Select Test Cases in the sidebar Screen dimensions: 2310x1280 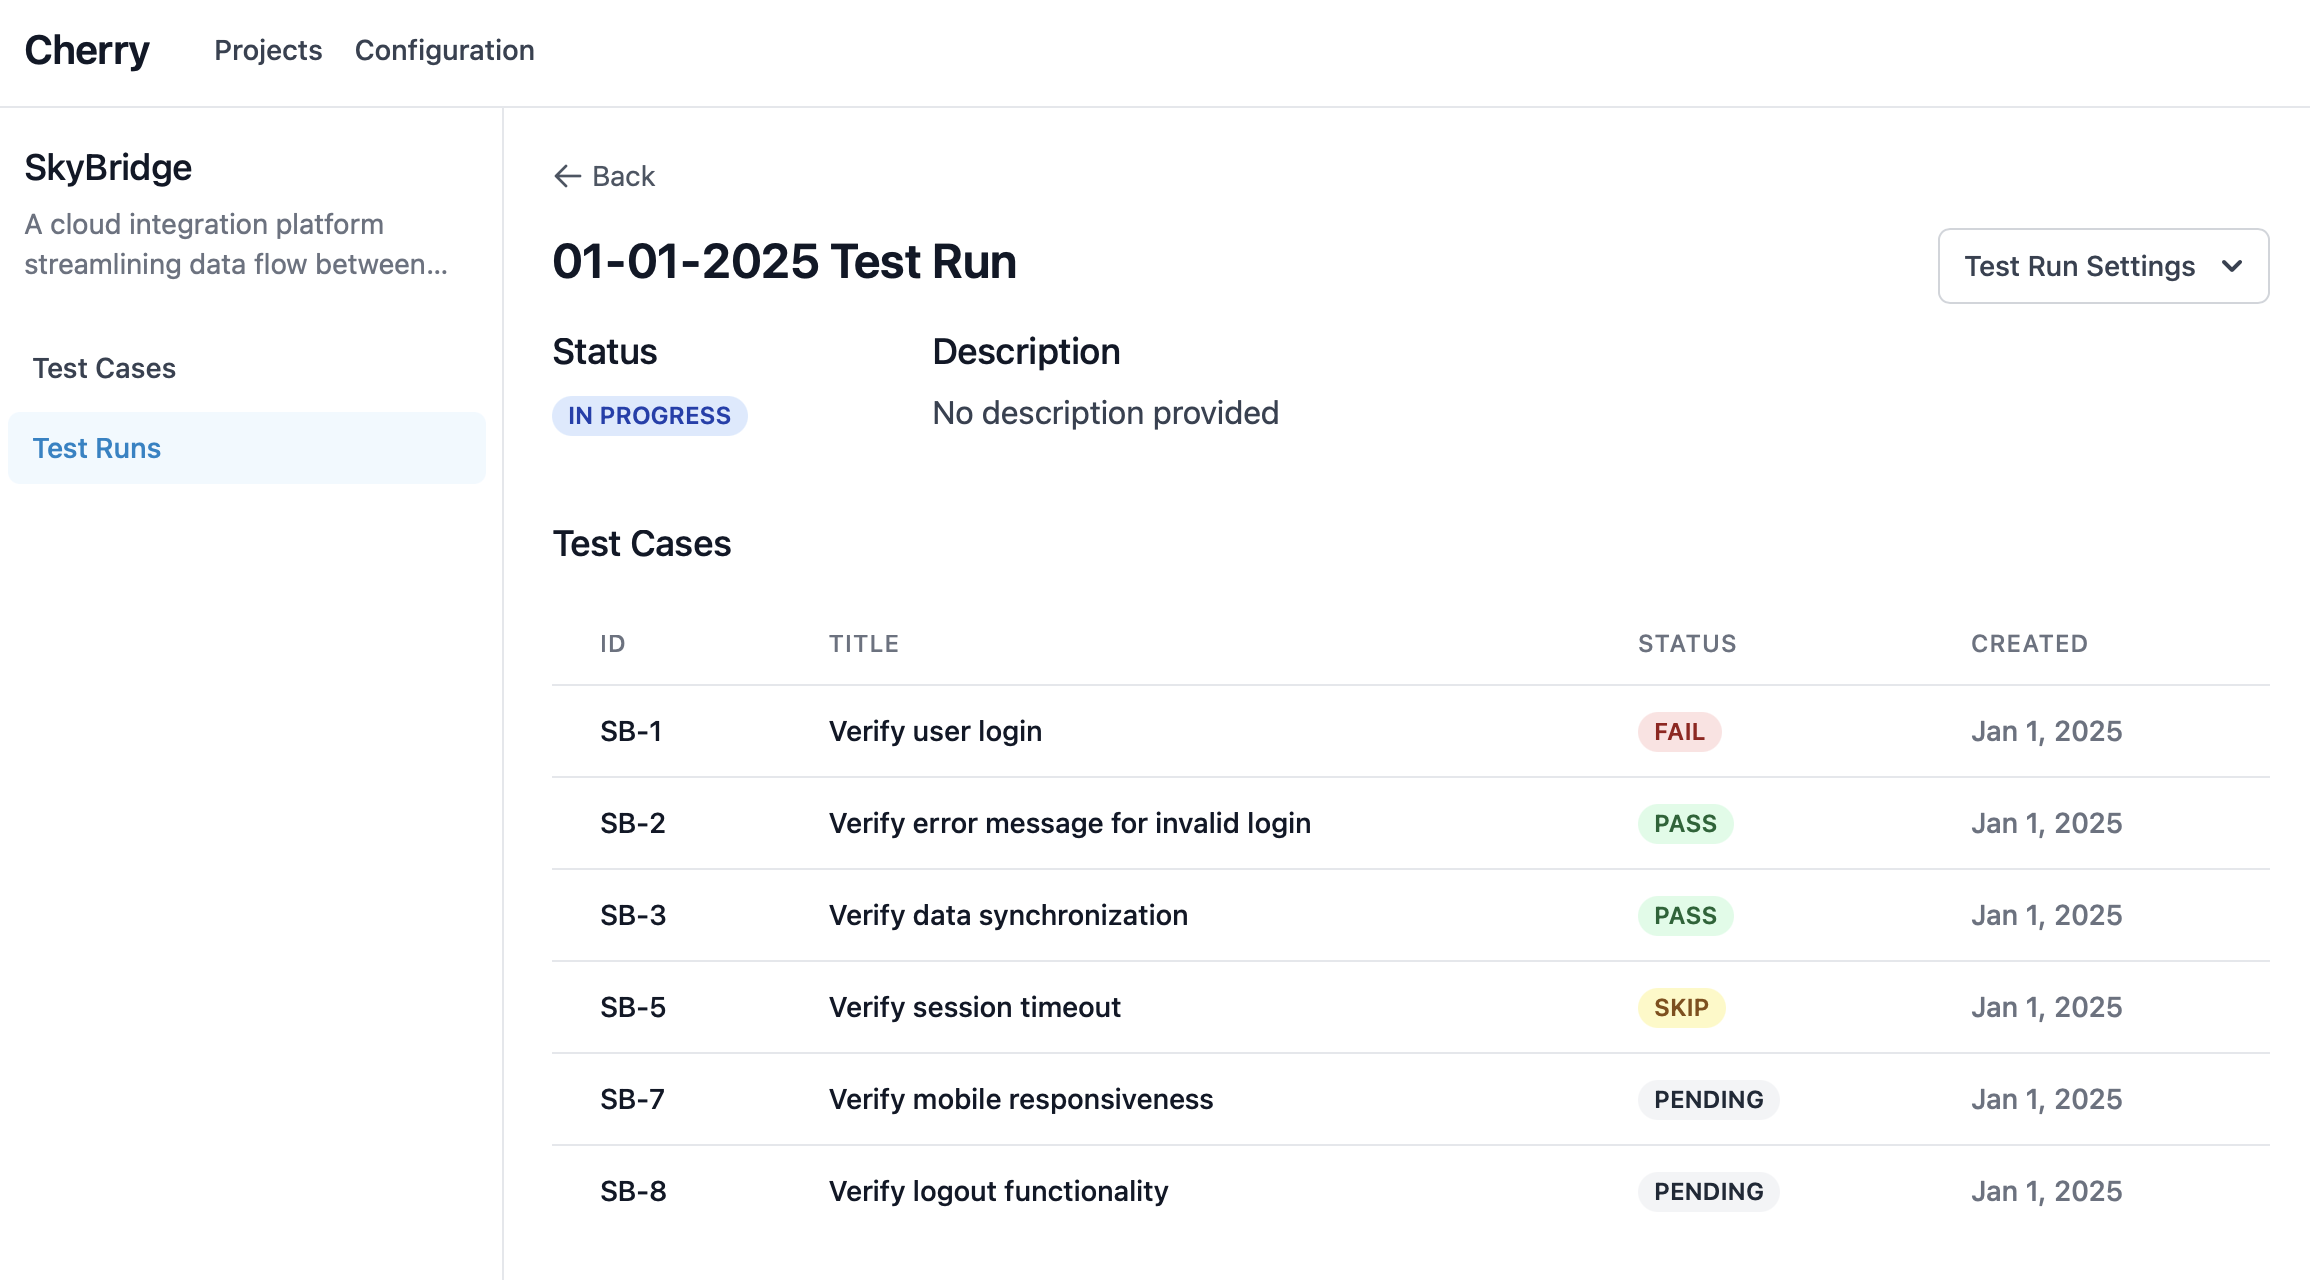[103, 367]
